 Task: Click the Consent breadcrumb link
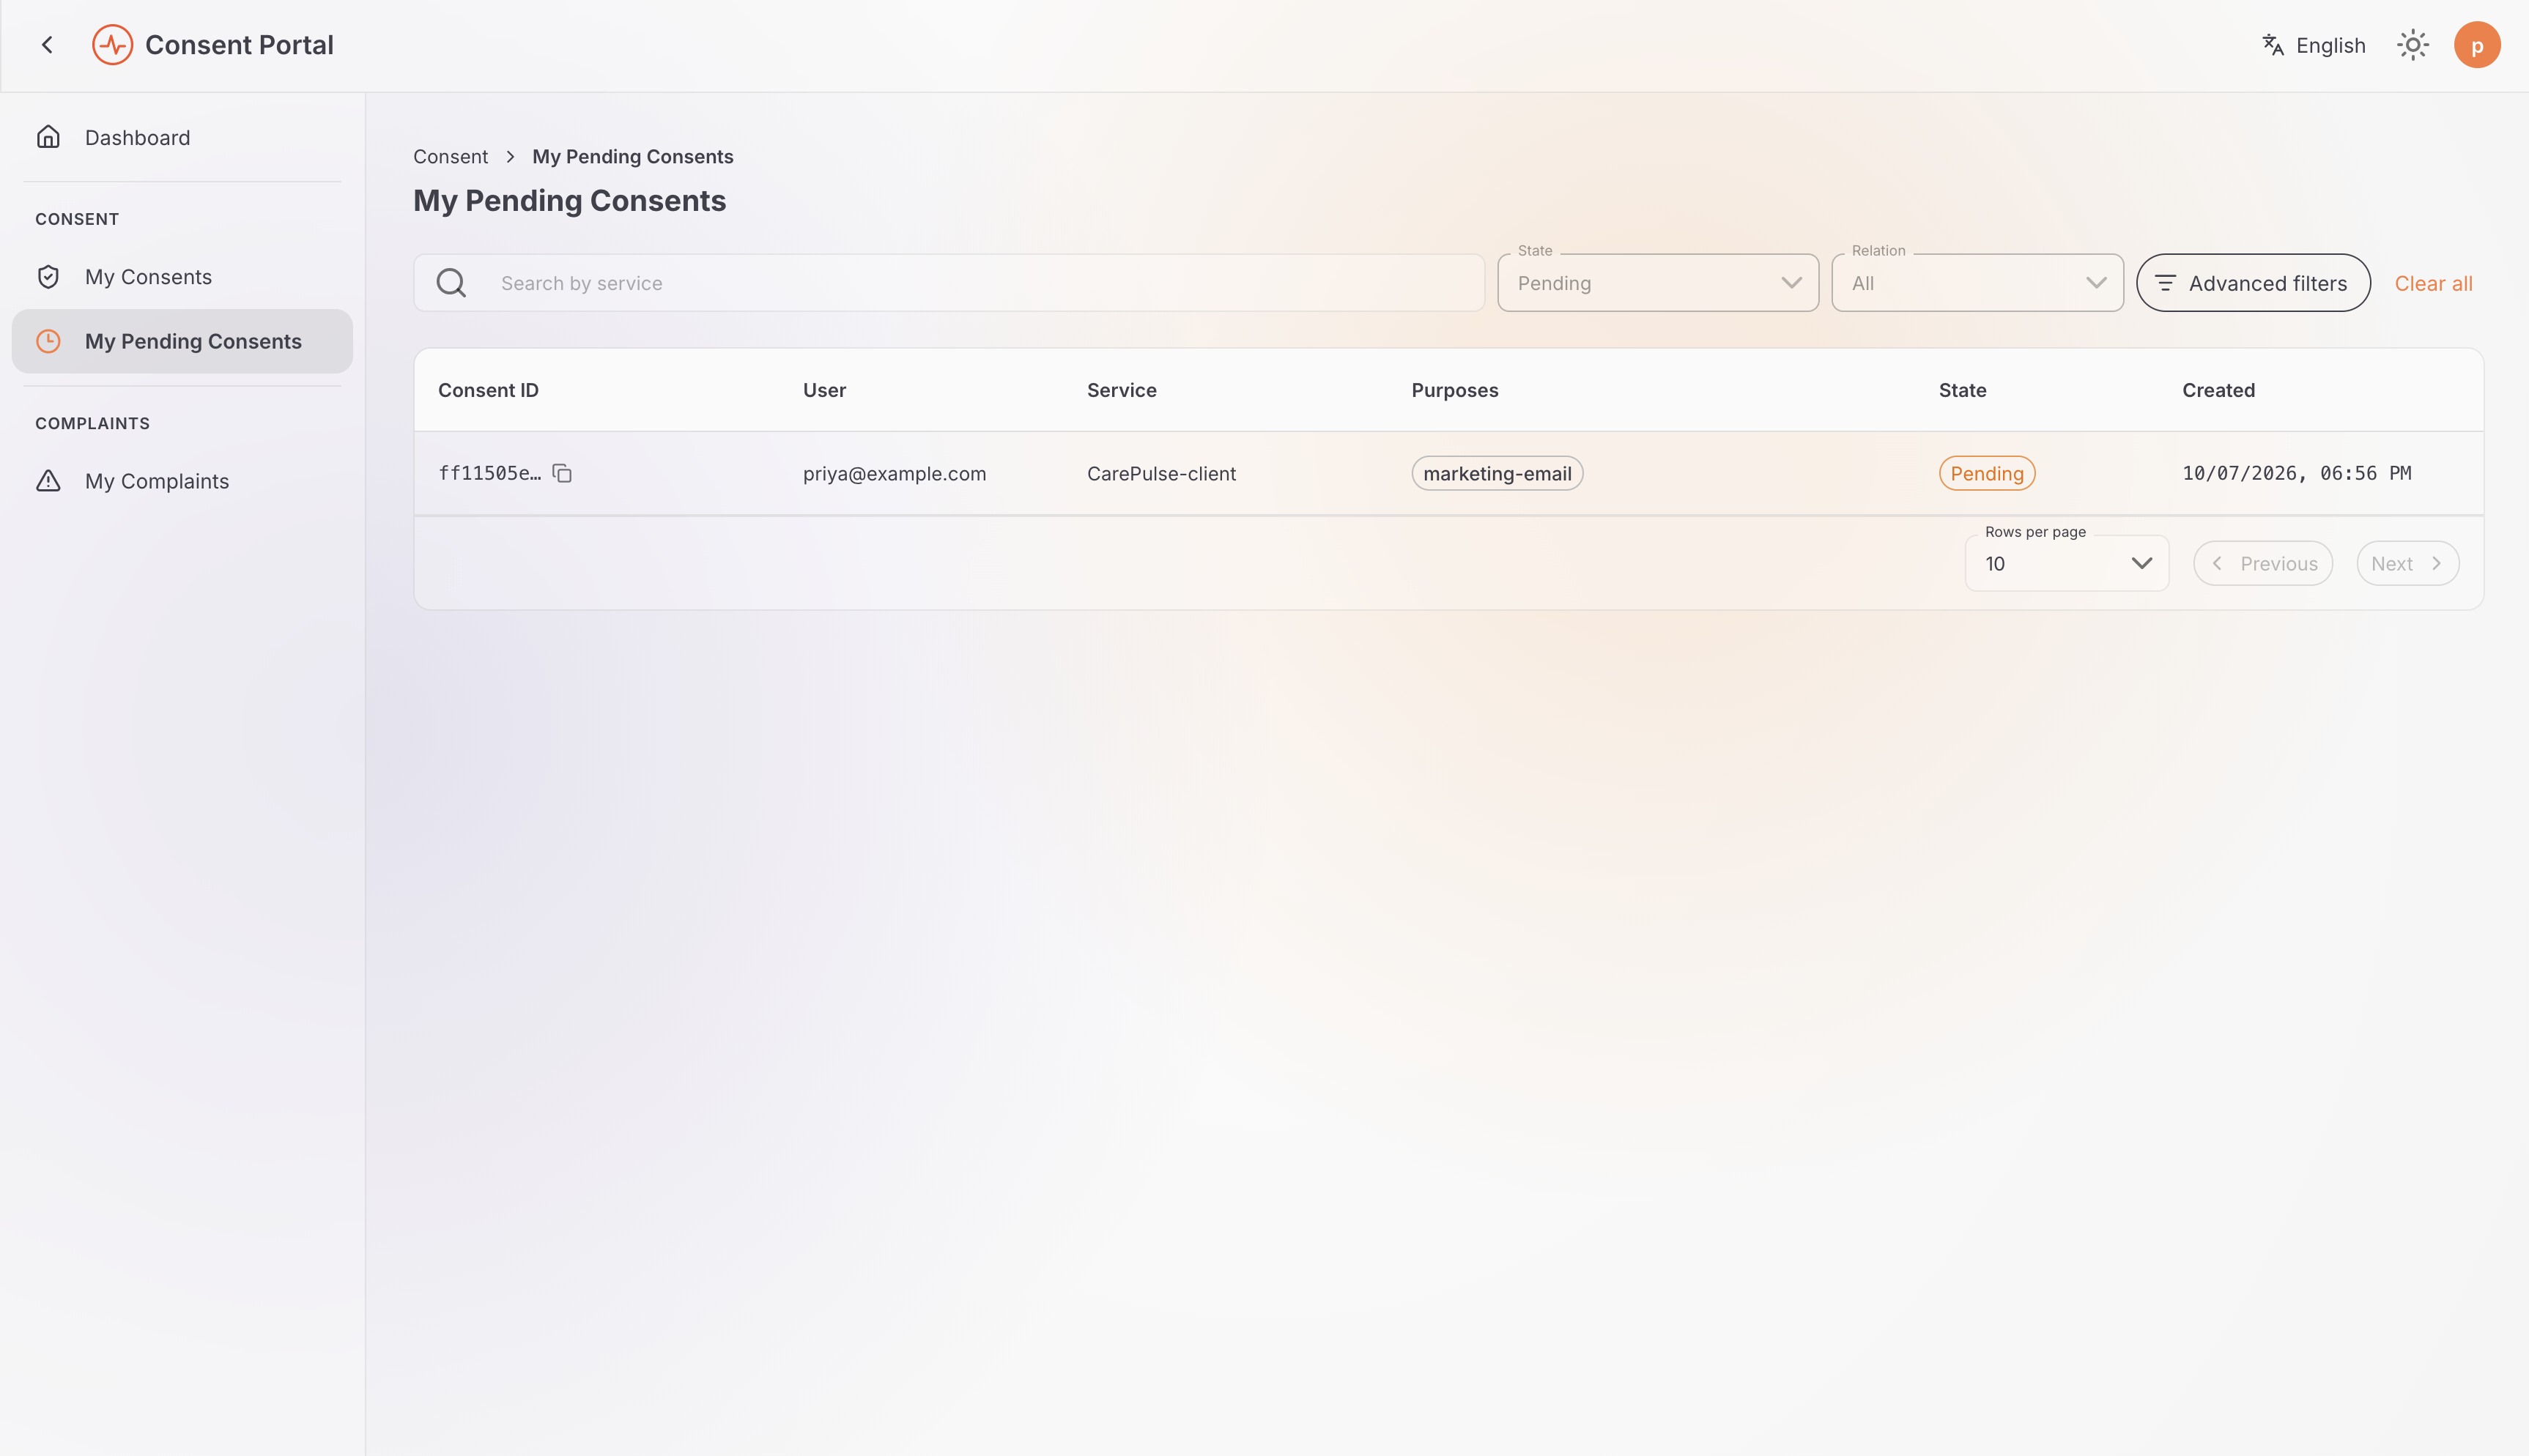(450, 156)
